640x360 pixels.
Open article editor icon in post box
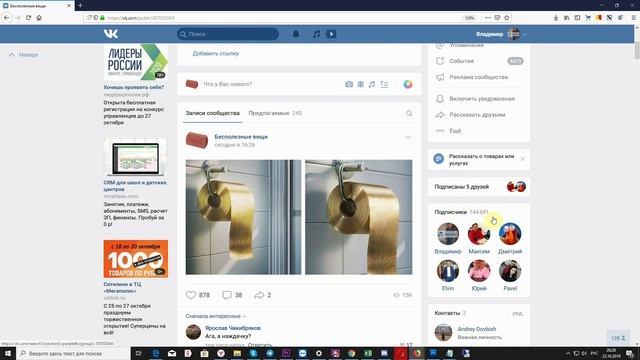384,84
